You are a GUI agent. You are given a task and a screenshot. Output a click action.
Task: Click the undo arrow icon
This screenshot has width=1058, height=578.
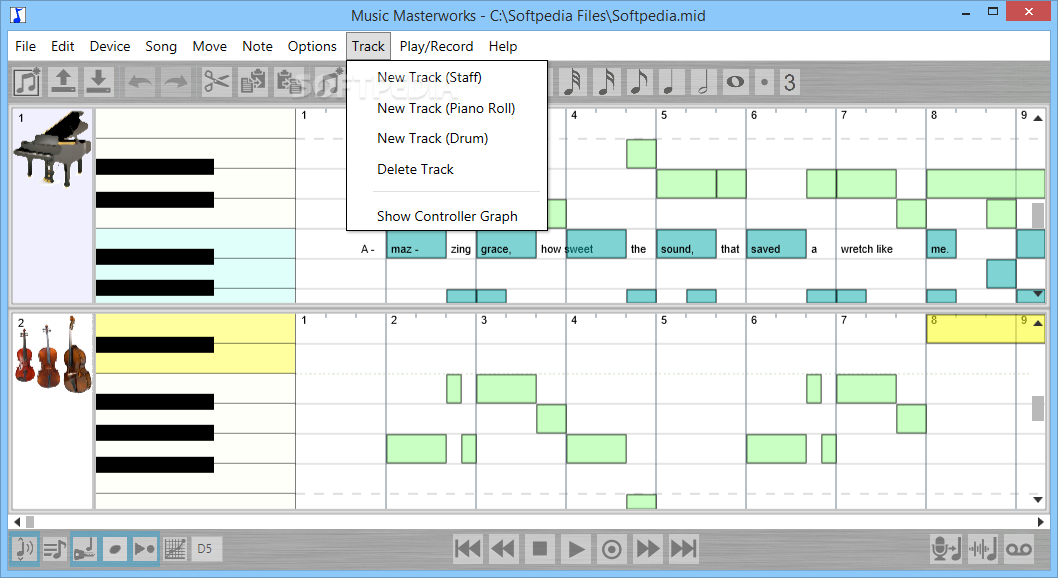141,82
